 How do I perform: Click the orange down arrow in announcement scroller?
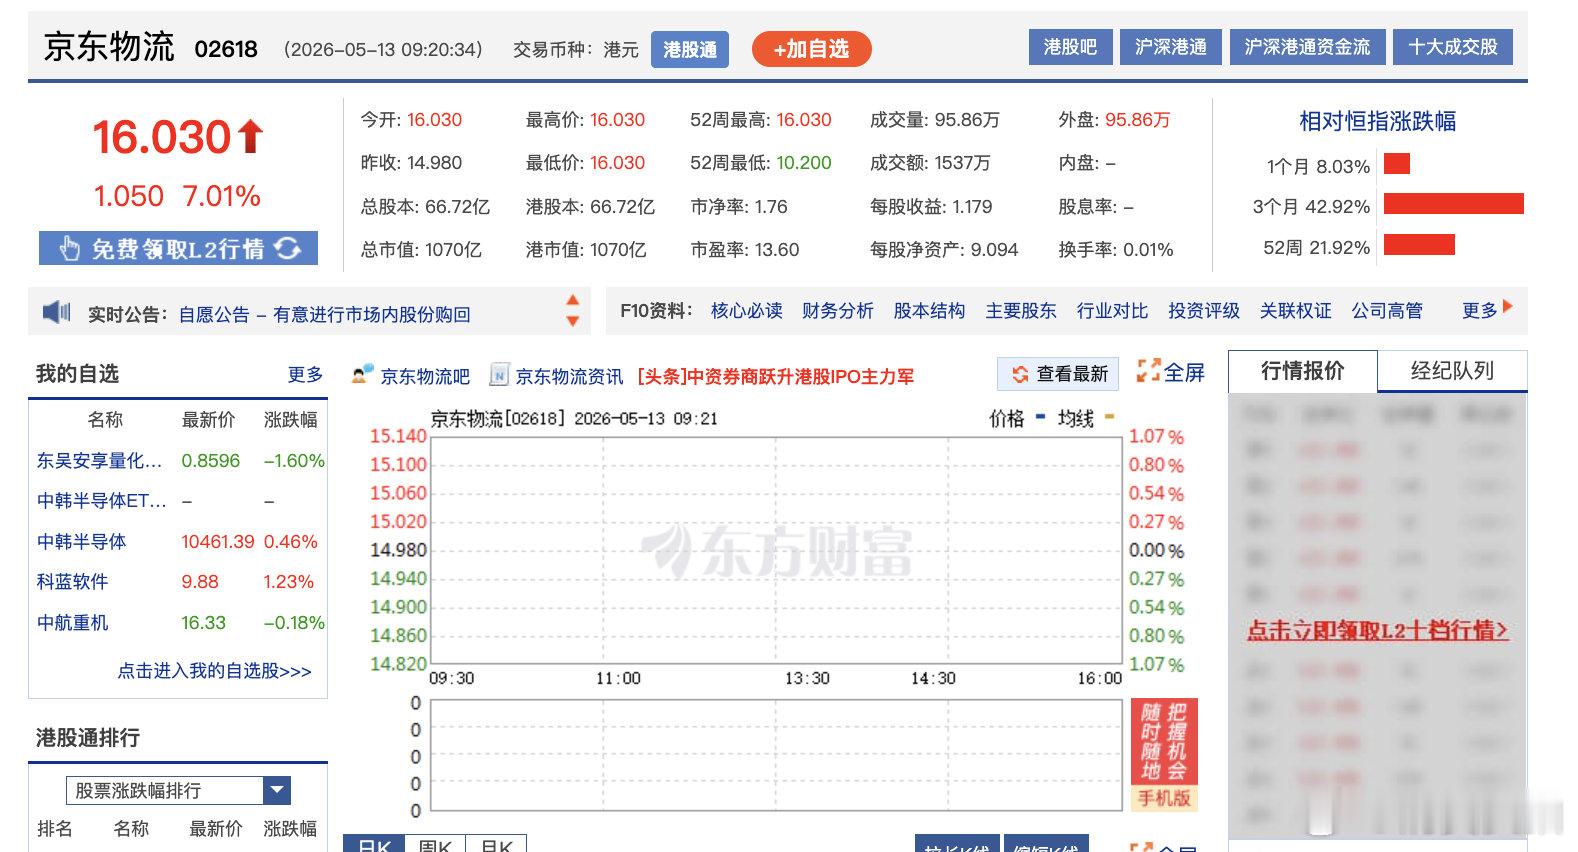(x=573, y=321)
